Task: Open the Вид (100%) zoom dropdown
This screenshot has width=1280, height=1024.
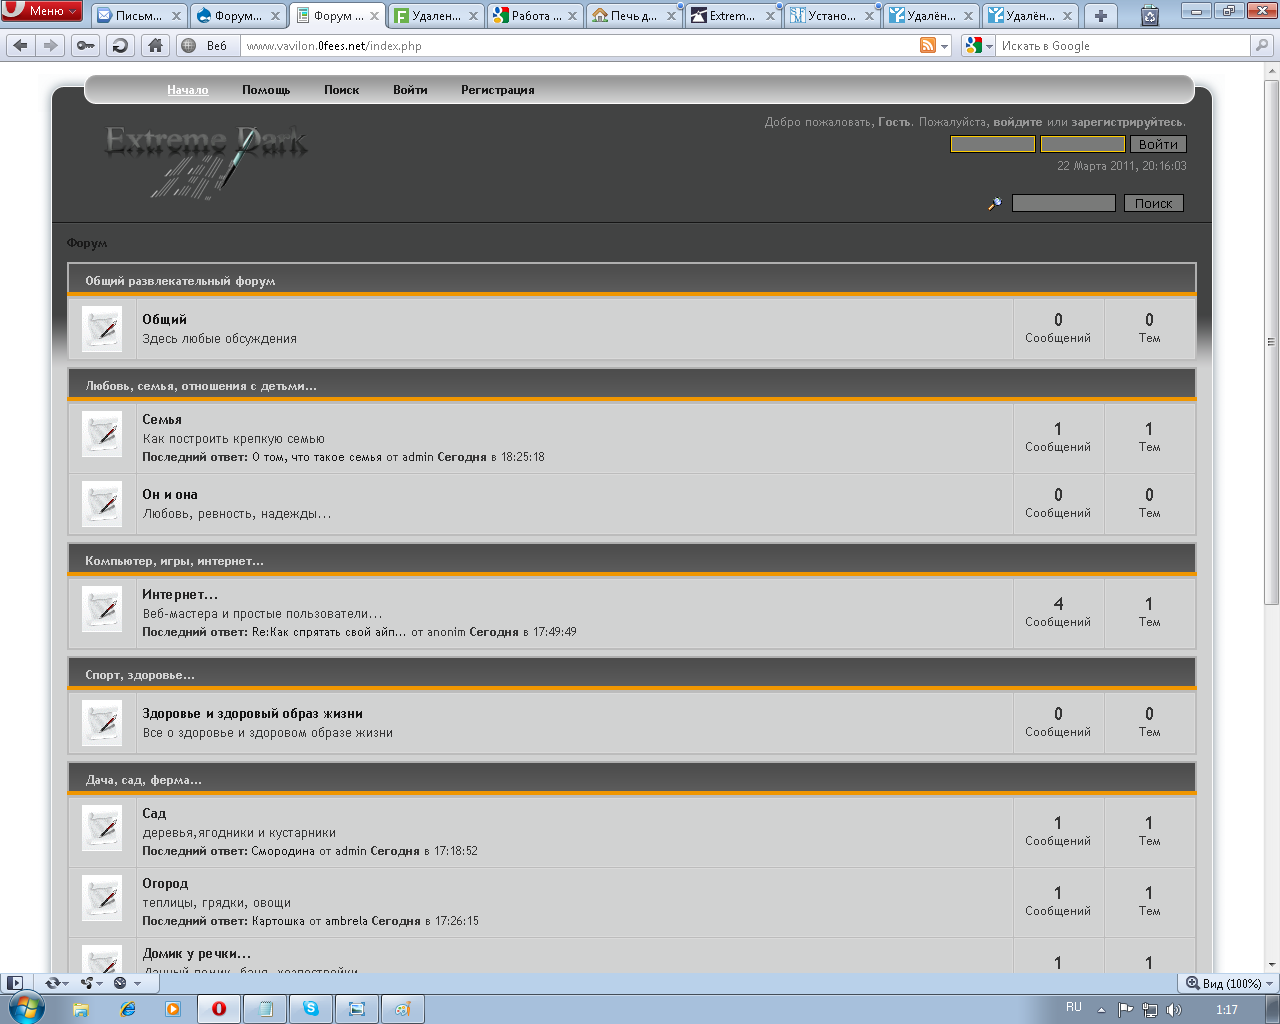Action: [1230, 983]
